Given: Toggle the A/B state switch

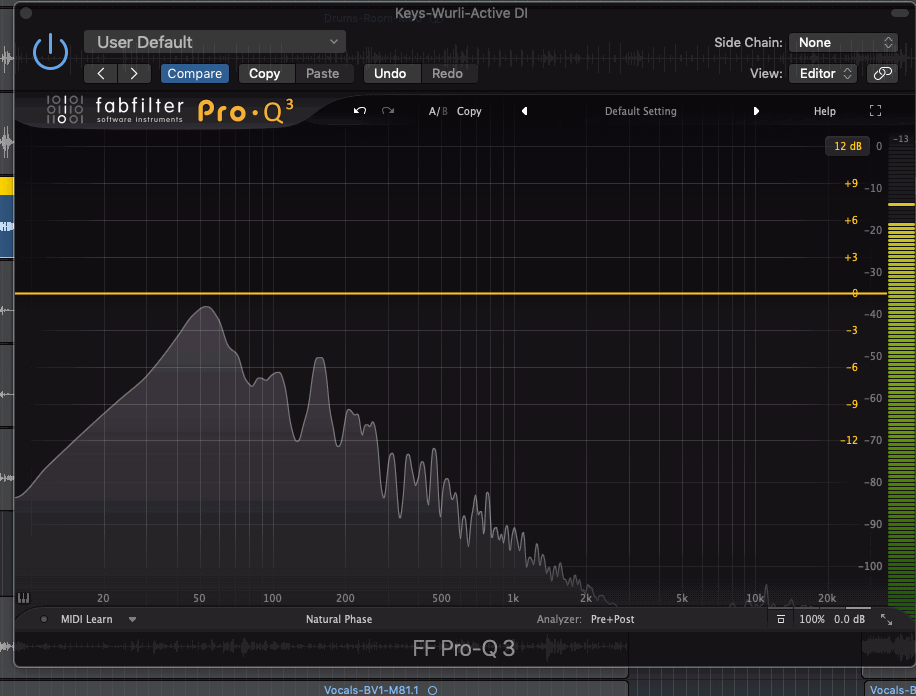Looking at the screenshot, I should [438, 111].
